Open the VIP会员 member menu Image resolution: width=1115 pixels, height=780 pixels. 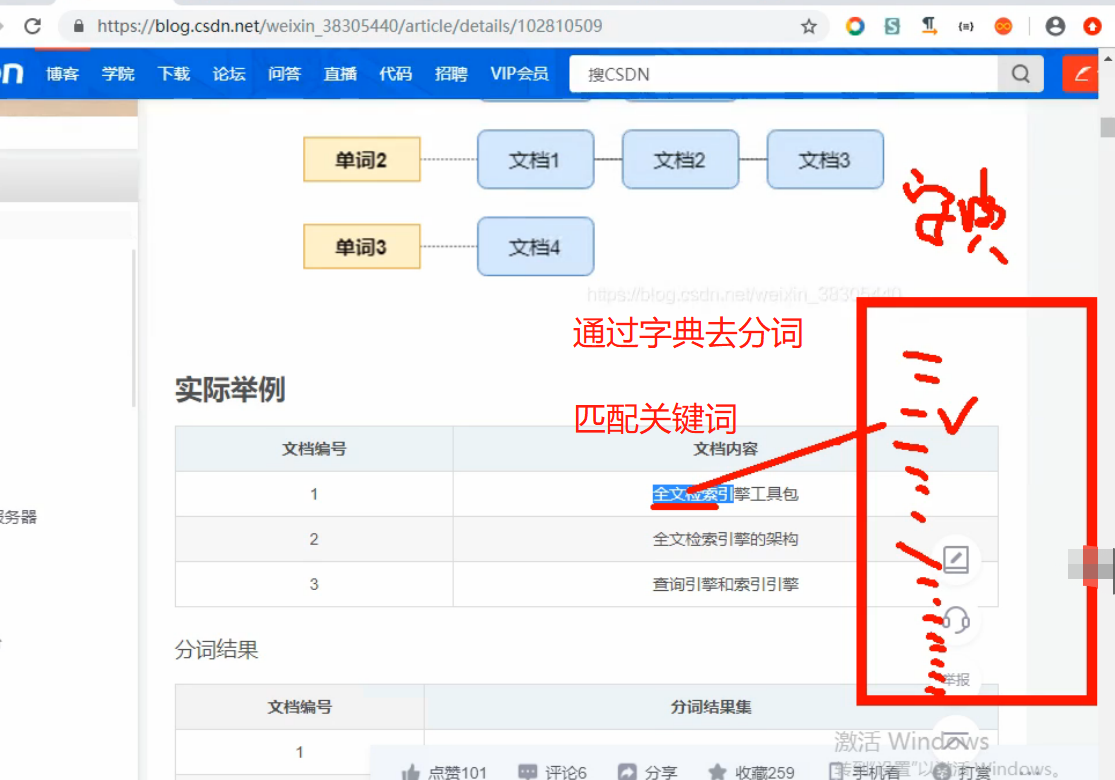[519, 73]
